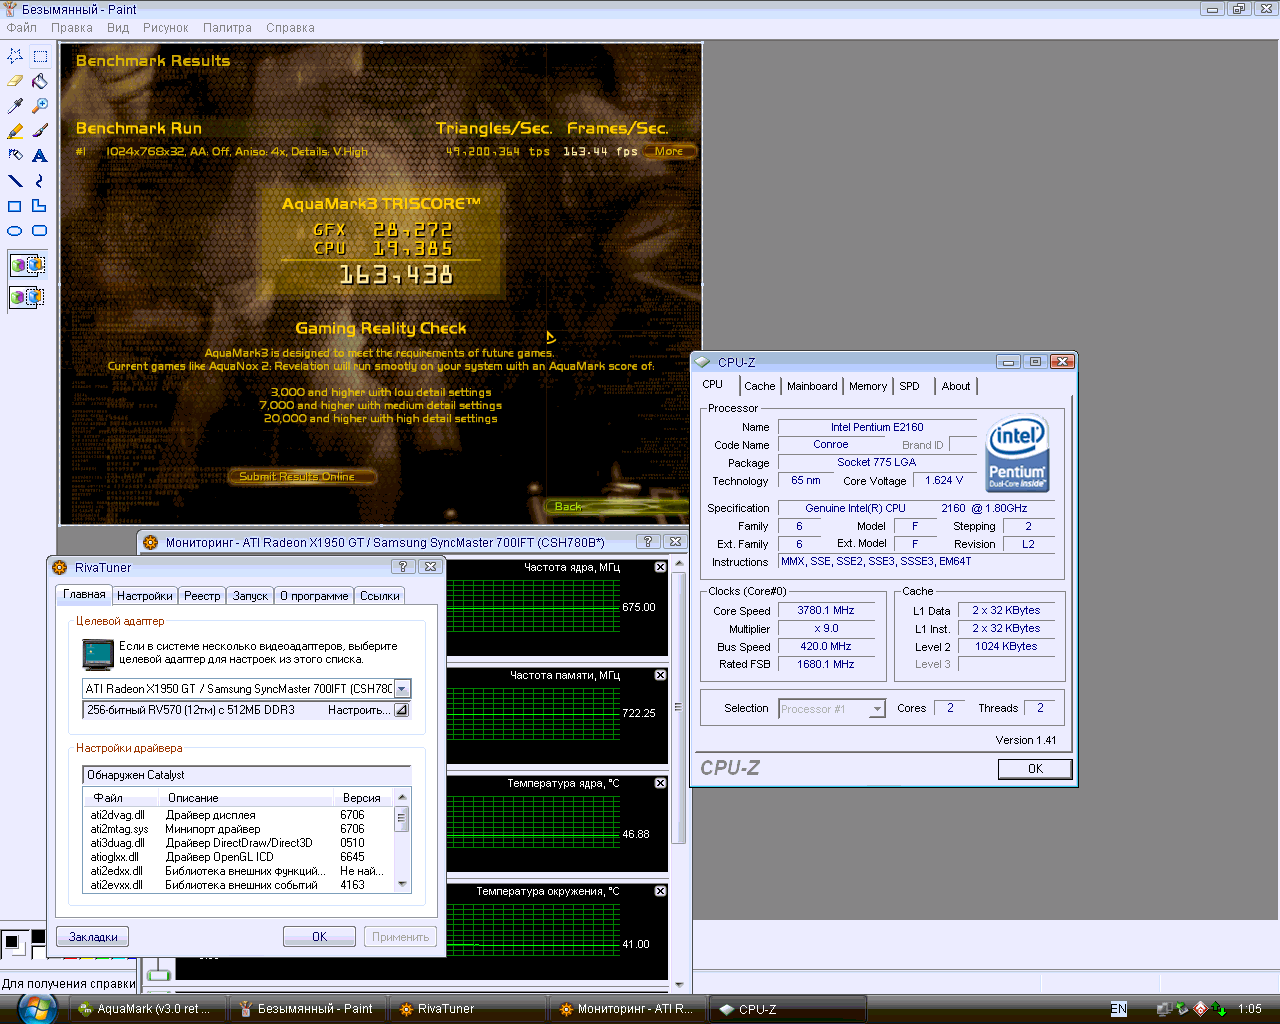Click the Описание column header
The width and height of the screenshot is (1280, 1024).
pyautogui.click(x=246, y=798)
